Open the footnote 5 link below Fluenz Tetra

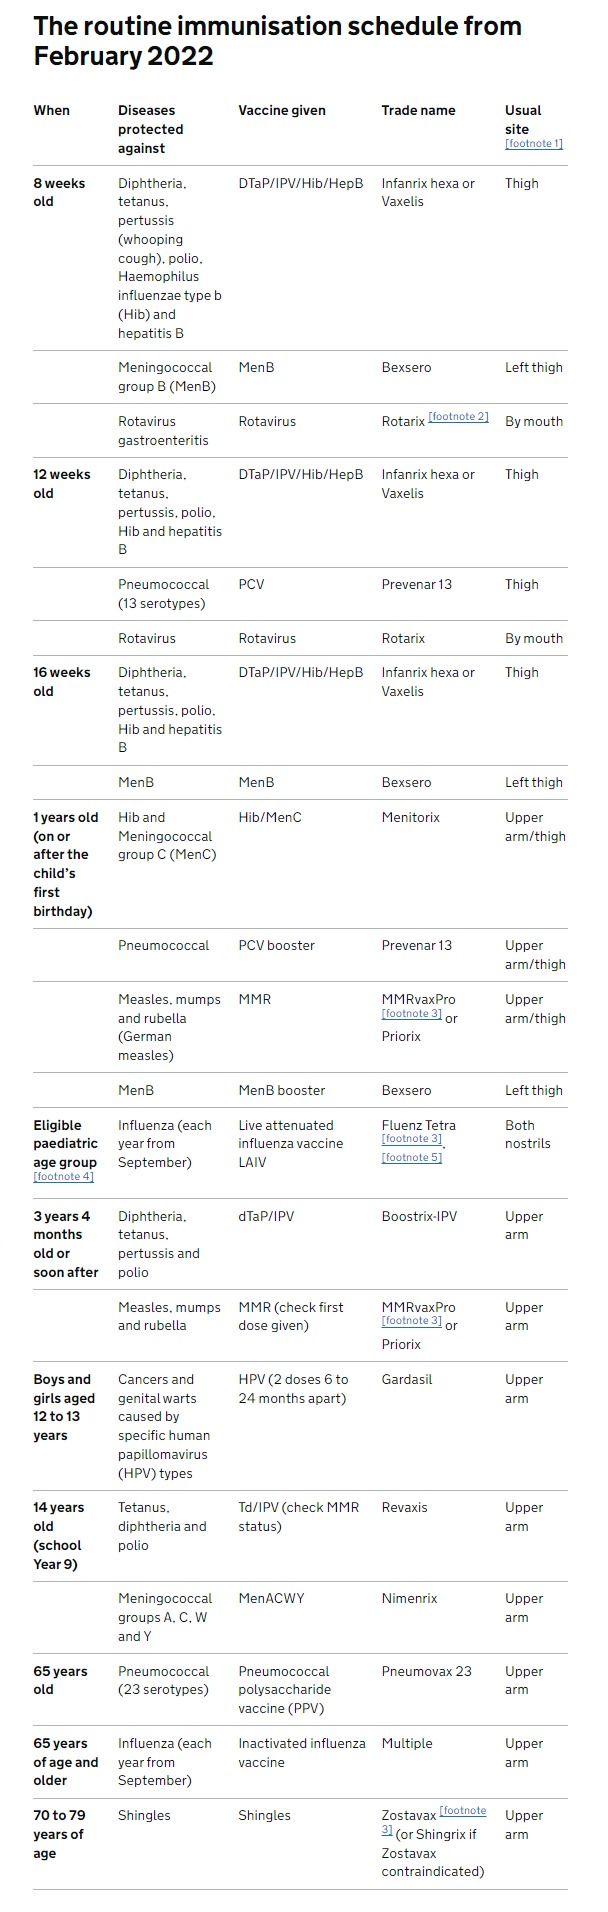coord(411,1158)
